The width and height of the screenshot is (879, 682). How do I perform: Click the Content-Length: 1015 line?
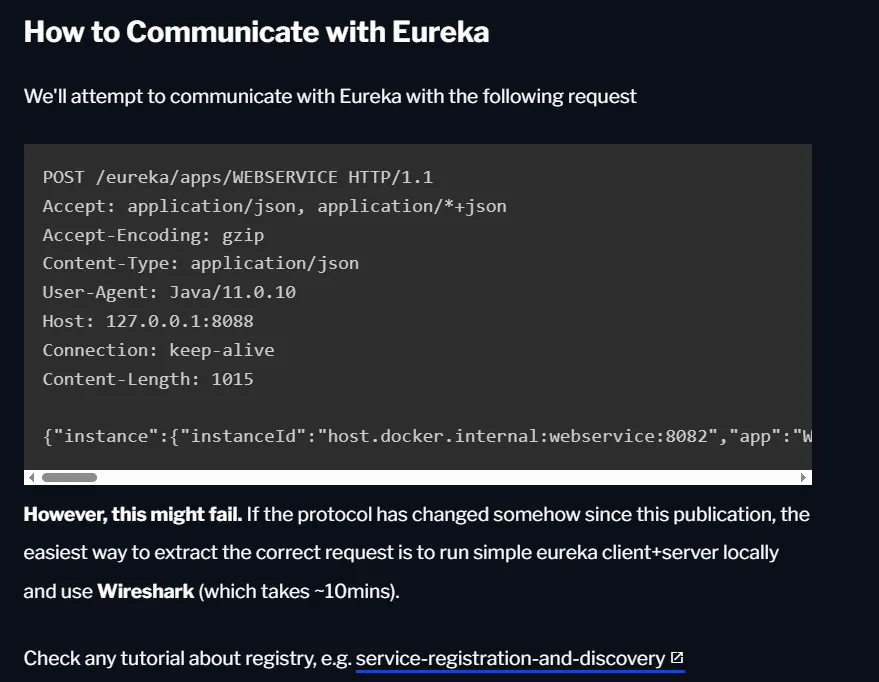click(x=148, y=379)
